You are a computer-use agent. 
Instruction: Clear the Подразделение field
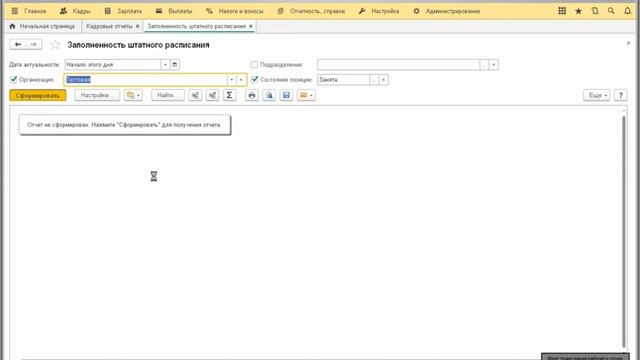[x=493, y=64]
